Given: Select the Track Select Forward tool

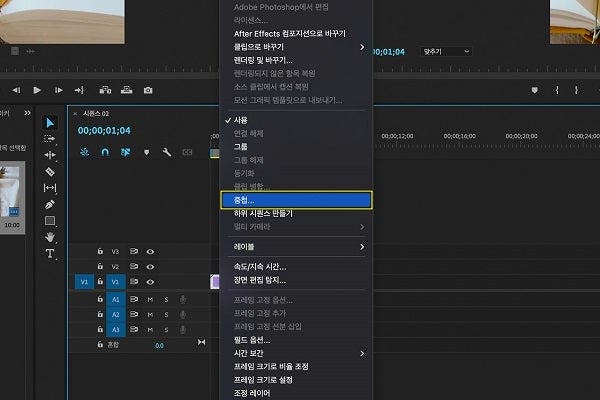Looking at the screenshot, I should coord(50,139).
